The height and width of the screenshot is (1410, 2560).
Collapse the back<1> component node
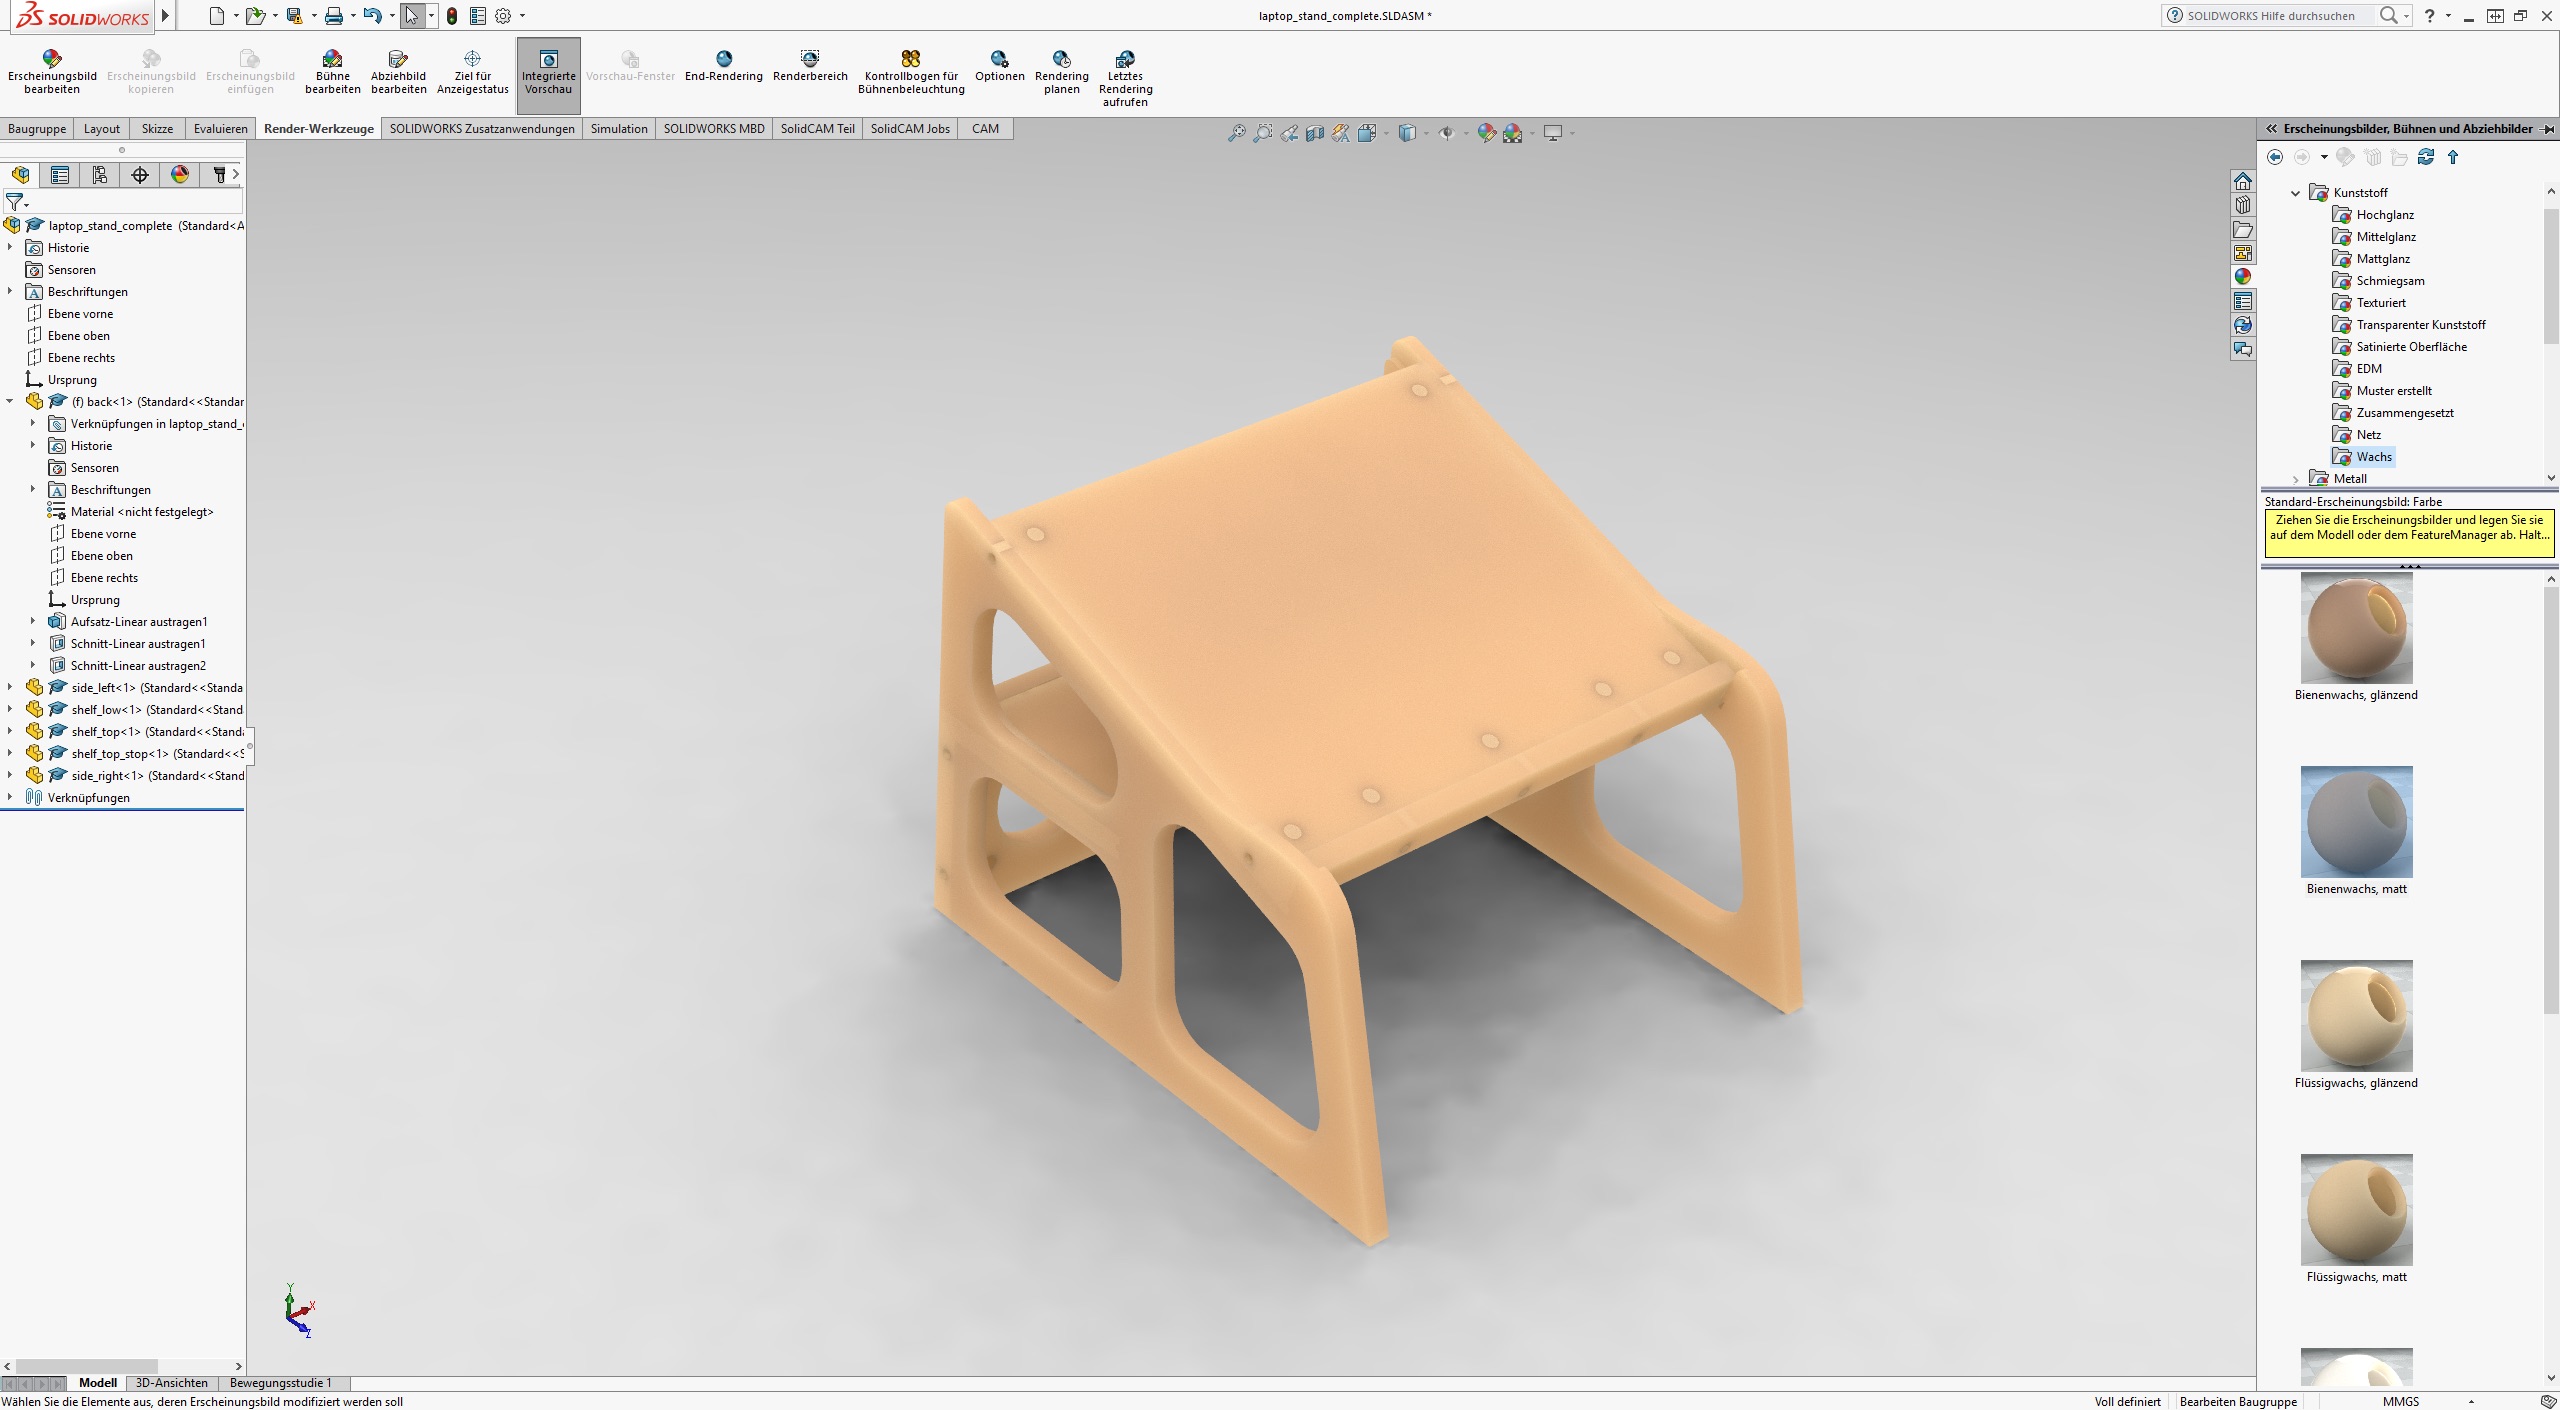coord(10,402)
